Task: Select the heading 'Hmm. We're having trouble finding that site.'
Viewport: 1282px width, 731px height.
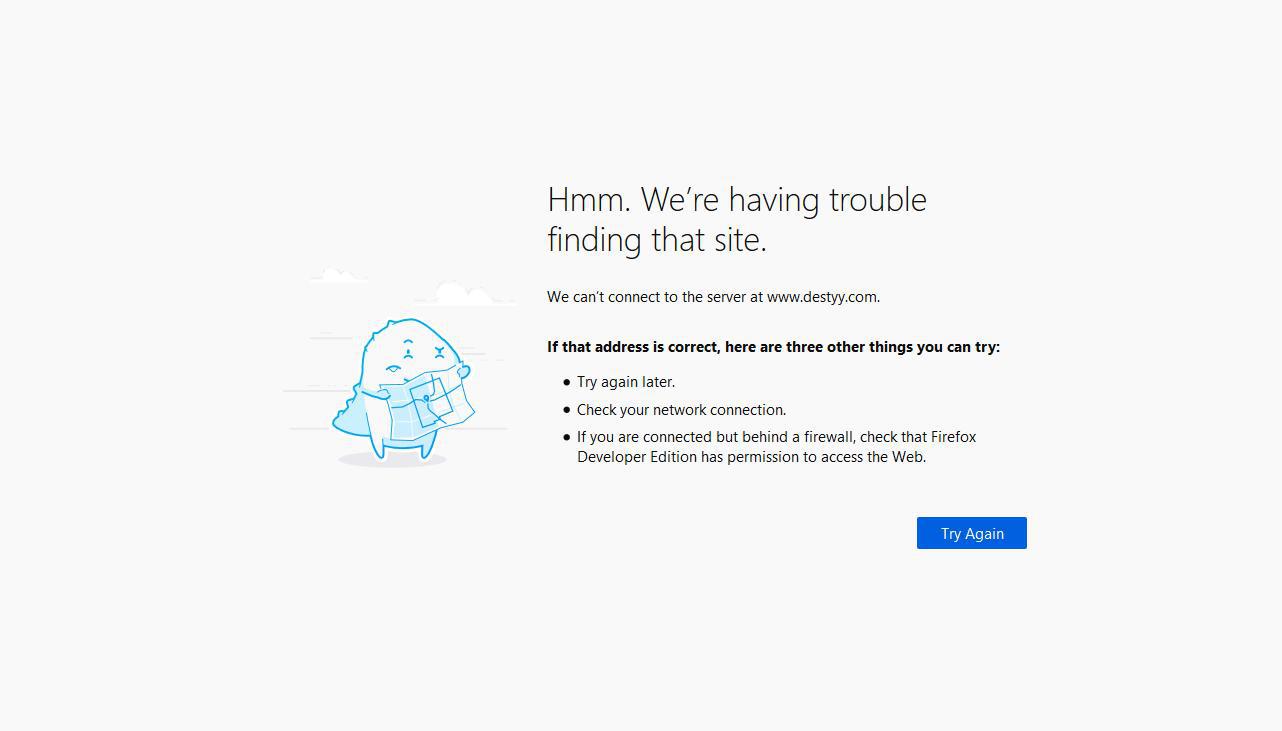Action: pyautogui.click(x=737, y=219)
